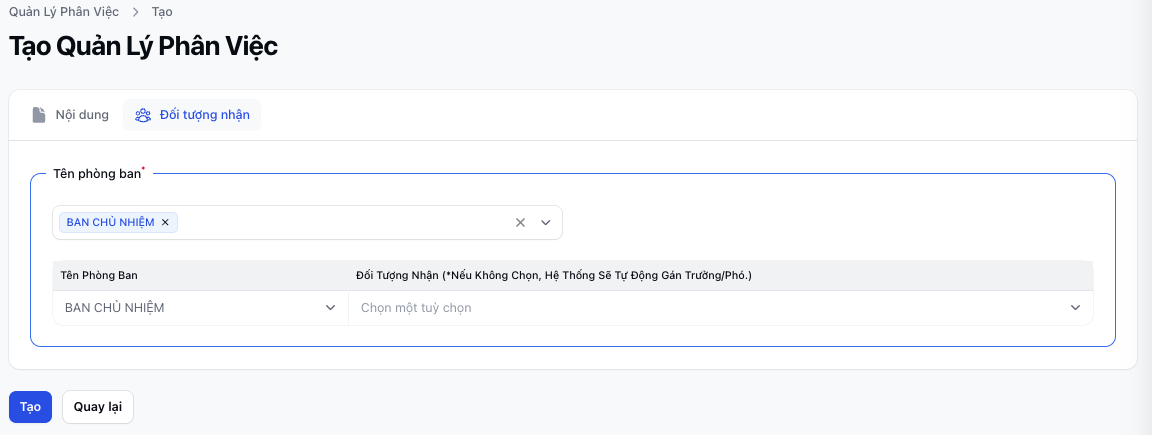Click the document icon beside Nội dung
The image size is (1152, 435).
coord(39,115)
